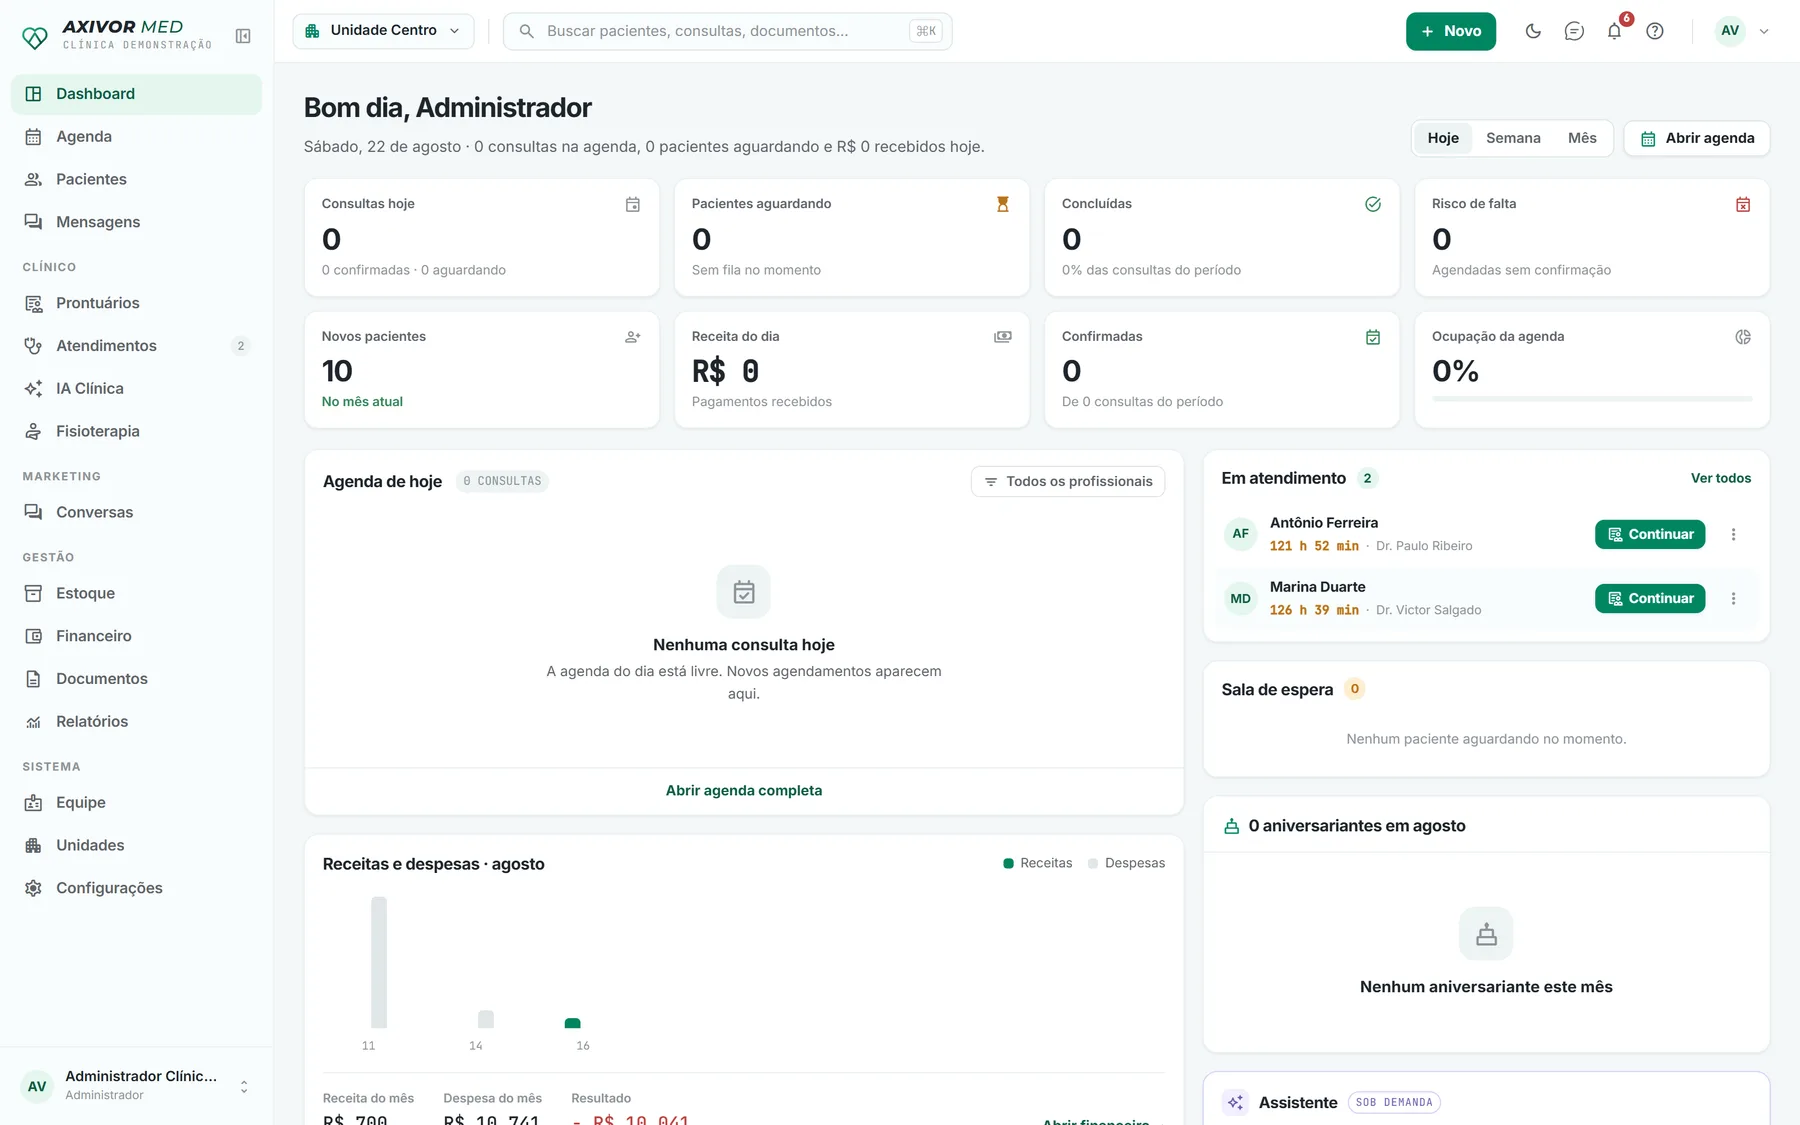
Task: Toggle dark mode moon icon
Action: (x=1533, y=31)
